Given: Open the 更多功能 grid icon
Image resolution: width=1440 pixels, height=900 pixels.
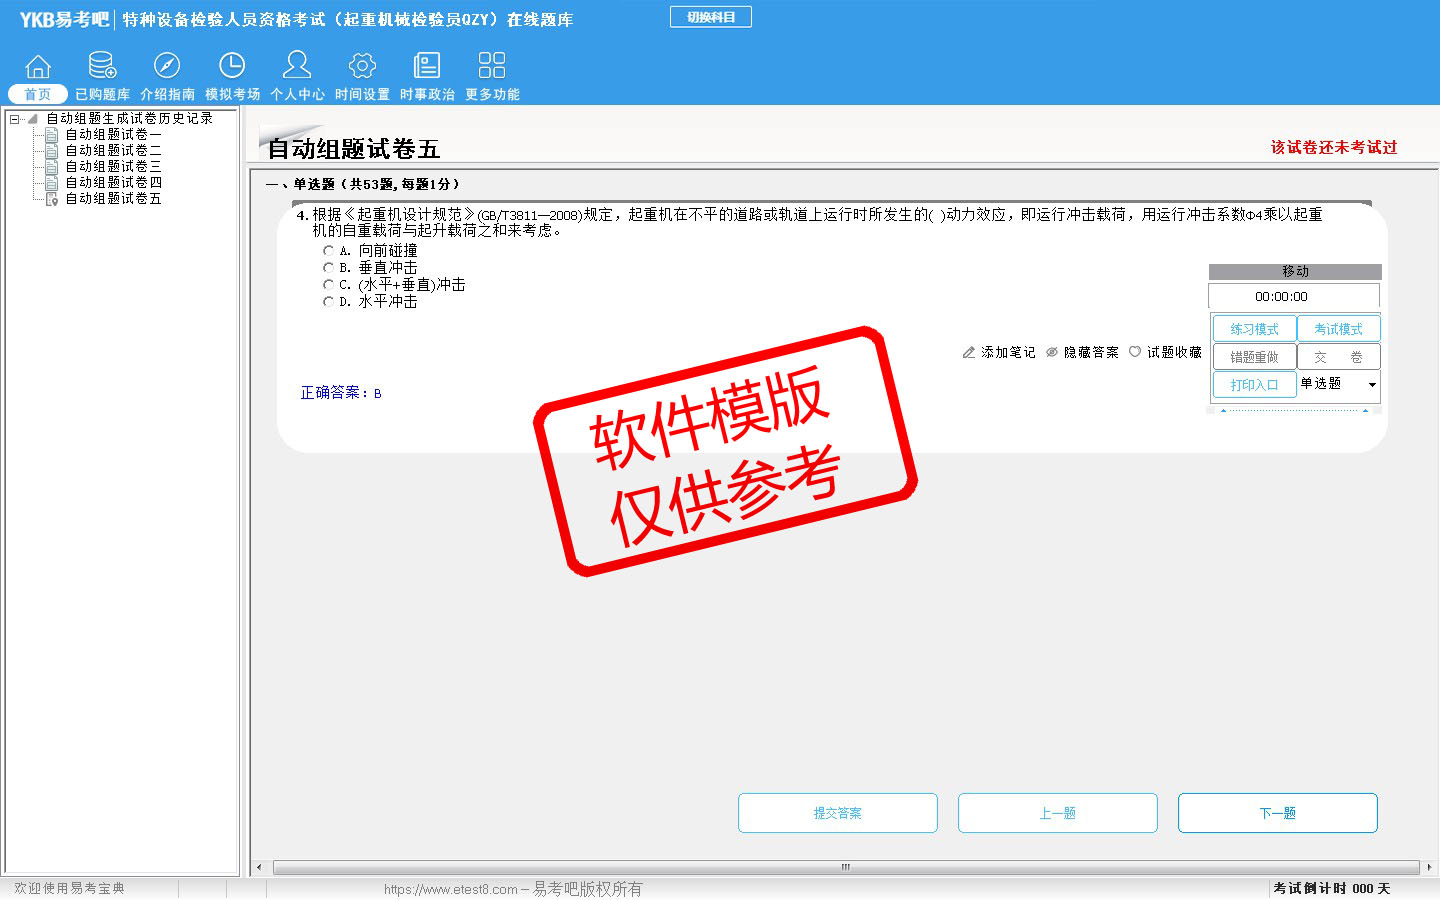Looking at the screenshot, I should click(x=492, y=67).
